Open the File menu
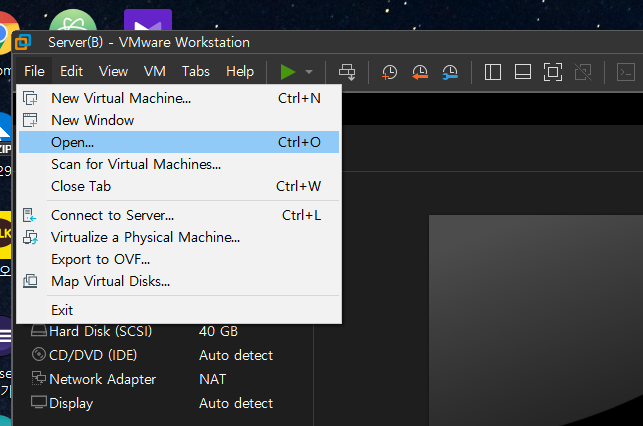 tap(34, 71)
